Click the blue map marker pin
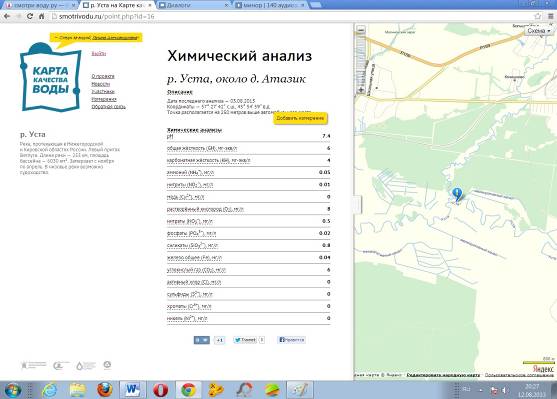Image resolution: width=557 pixels, height=399 pixels. [457, 195]
